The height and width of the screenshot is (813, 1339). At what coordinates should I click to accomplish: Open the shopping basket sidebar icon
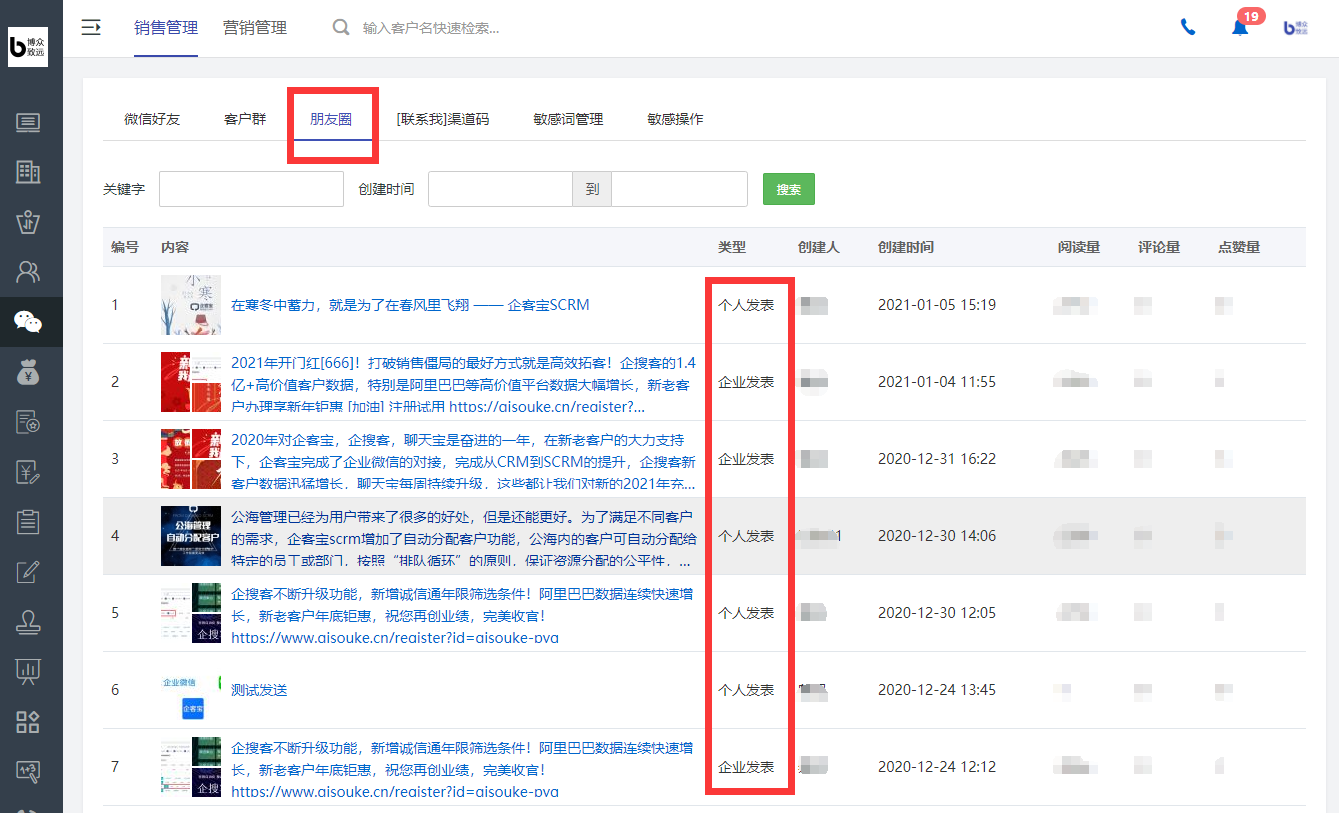(28, 222)
